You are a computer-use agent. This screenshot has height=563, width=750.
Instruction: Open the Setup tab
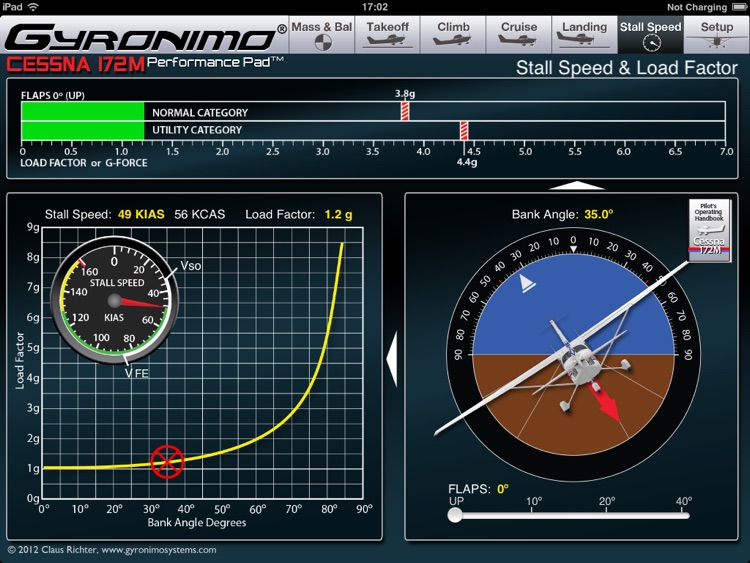717,34
